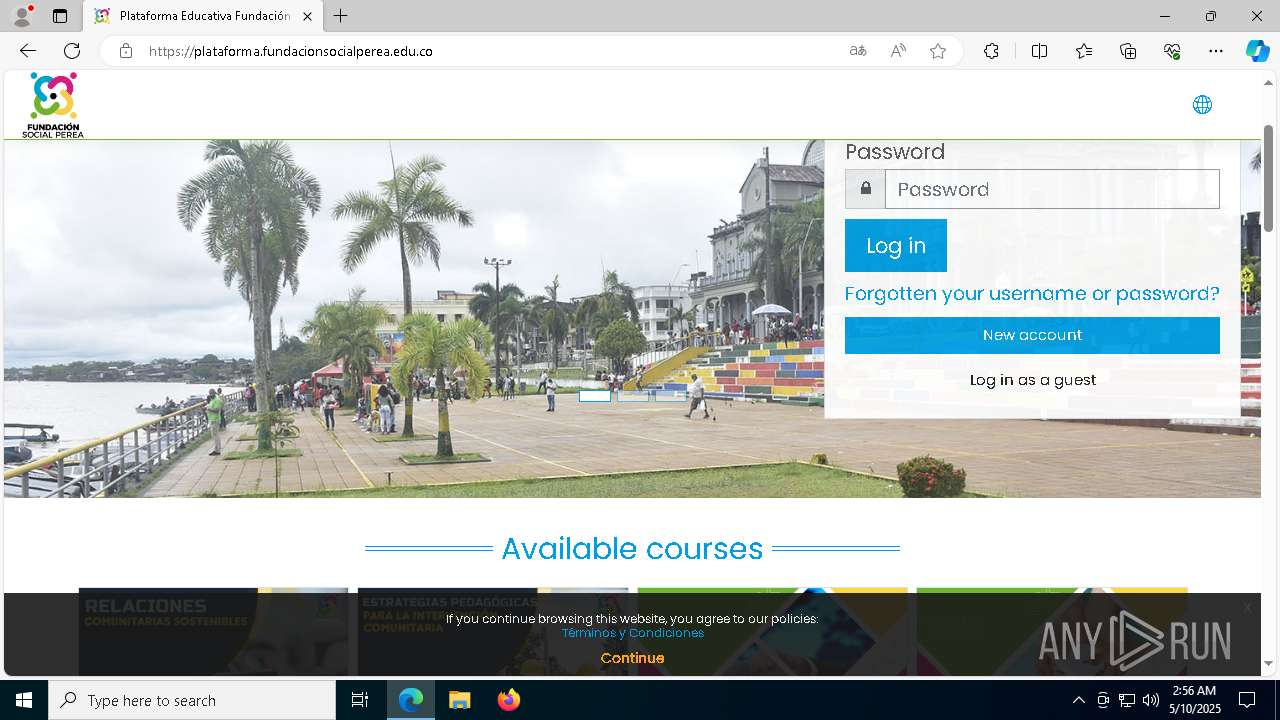Open the volume speaker tray icon

click(1151, 700)
